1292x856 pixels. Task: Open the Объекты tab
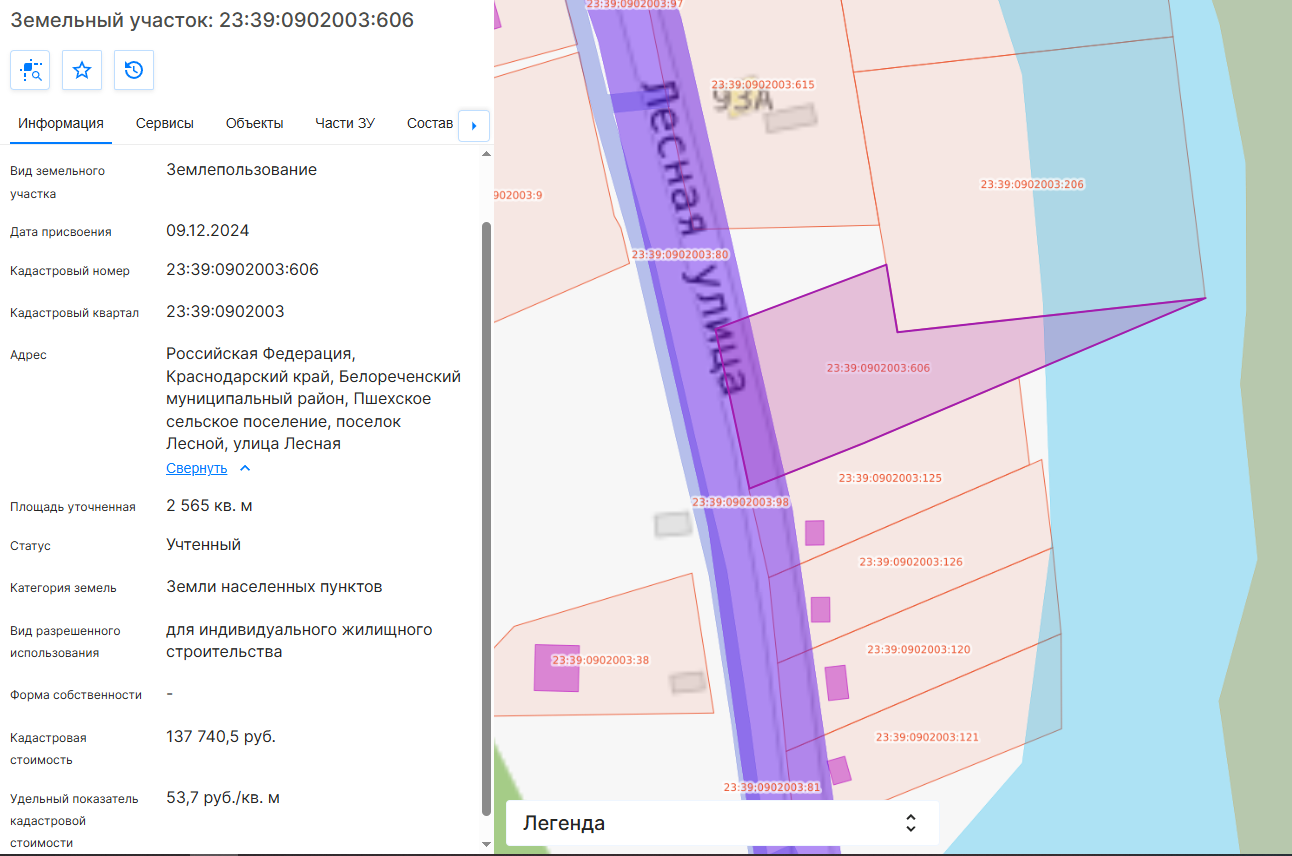click(x=255, y=124)
